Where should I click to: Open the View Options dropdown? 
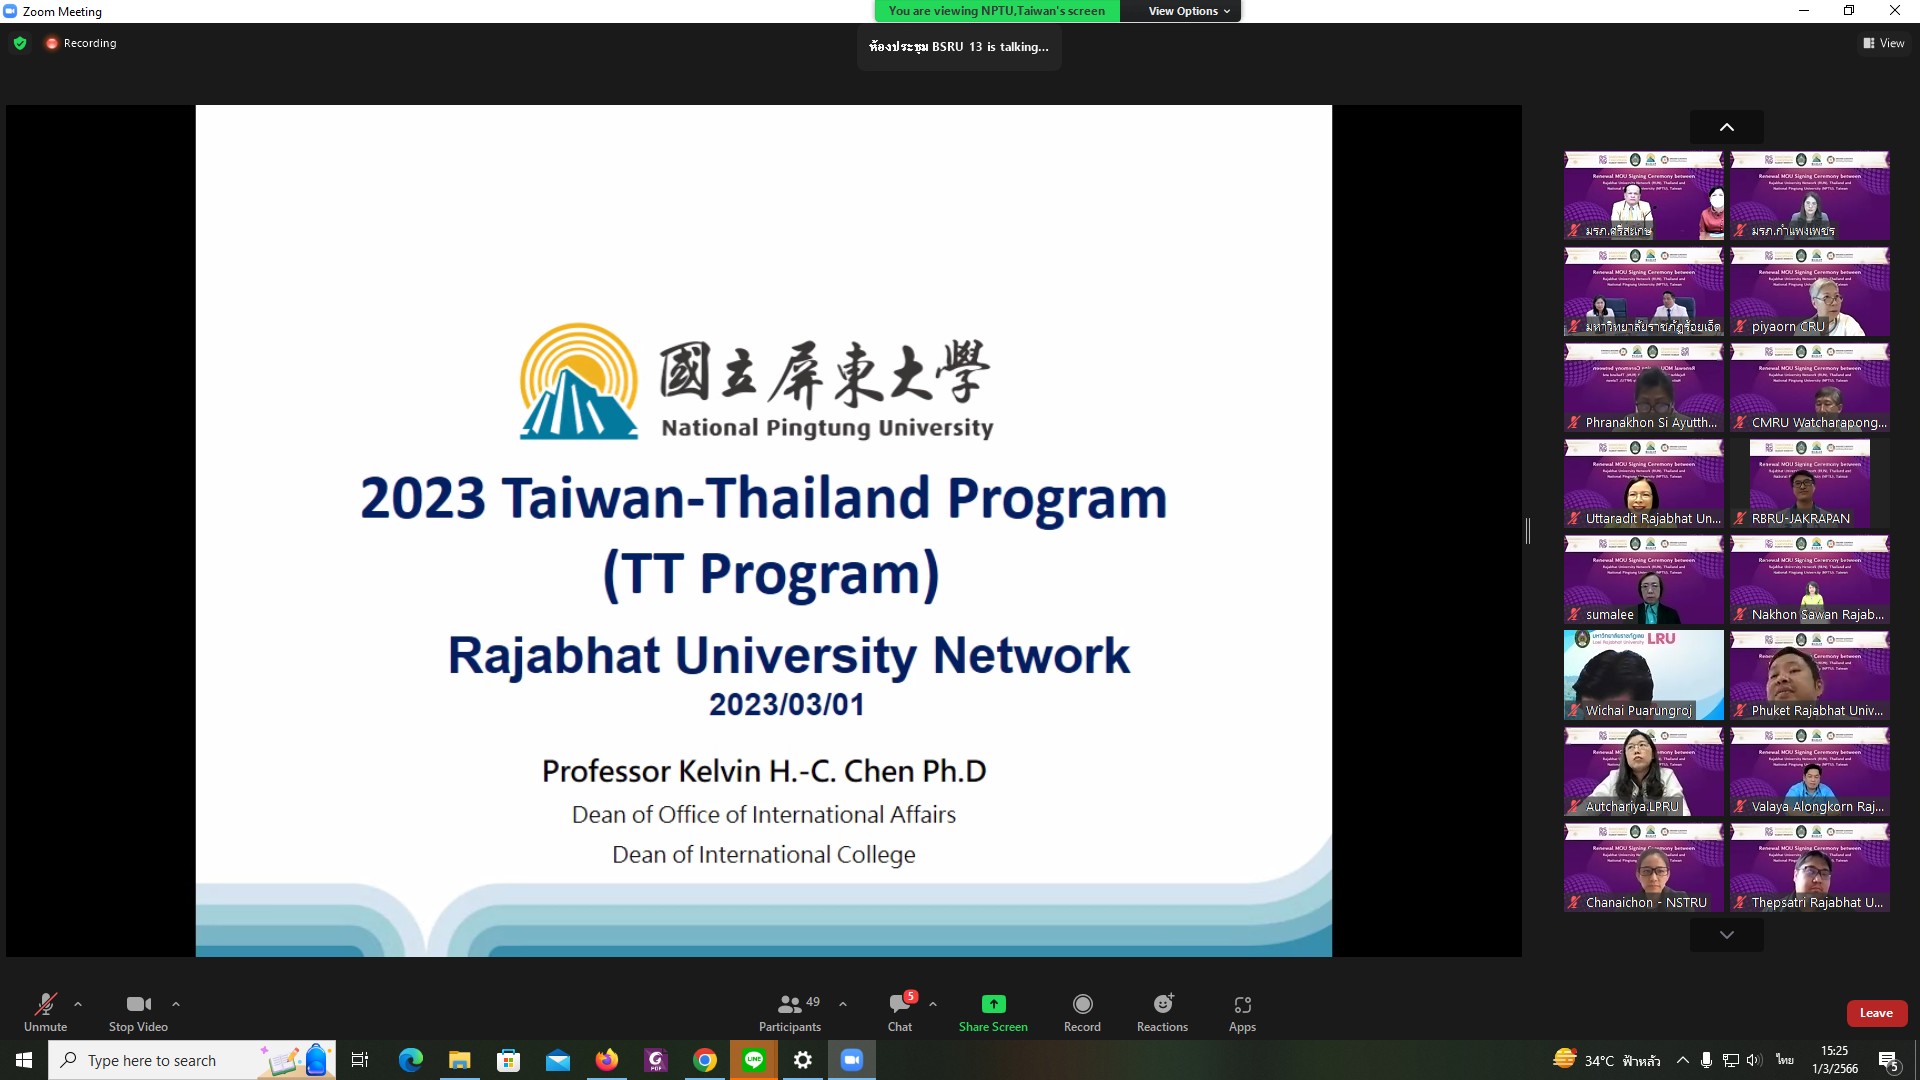tap(1188, 11)
